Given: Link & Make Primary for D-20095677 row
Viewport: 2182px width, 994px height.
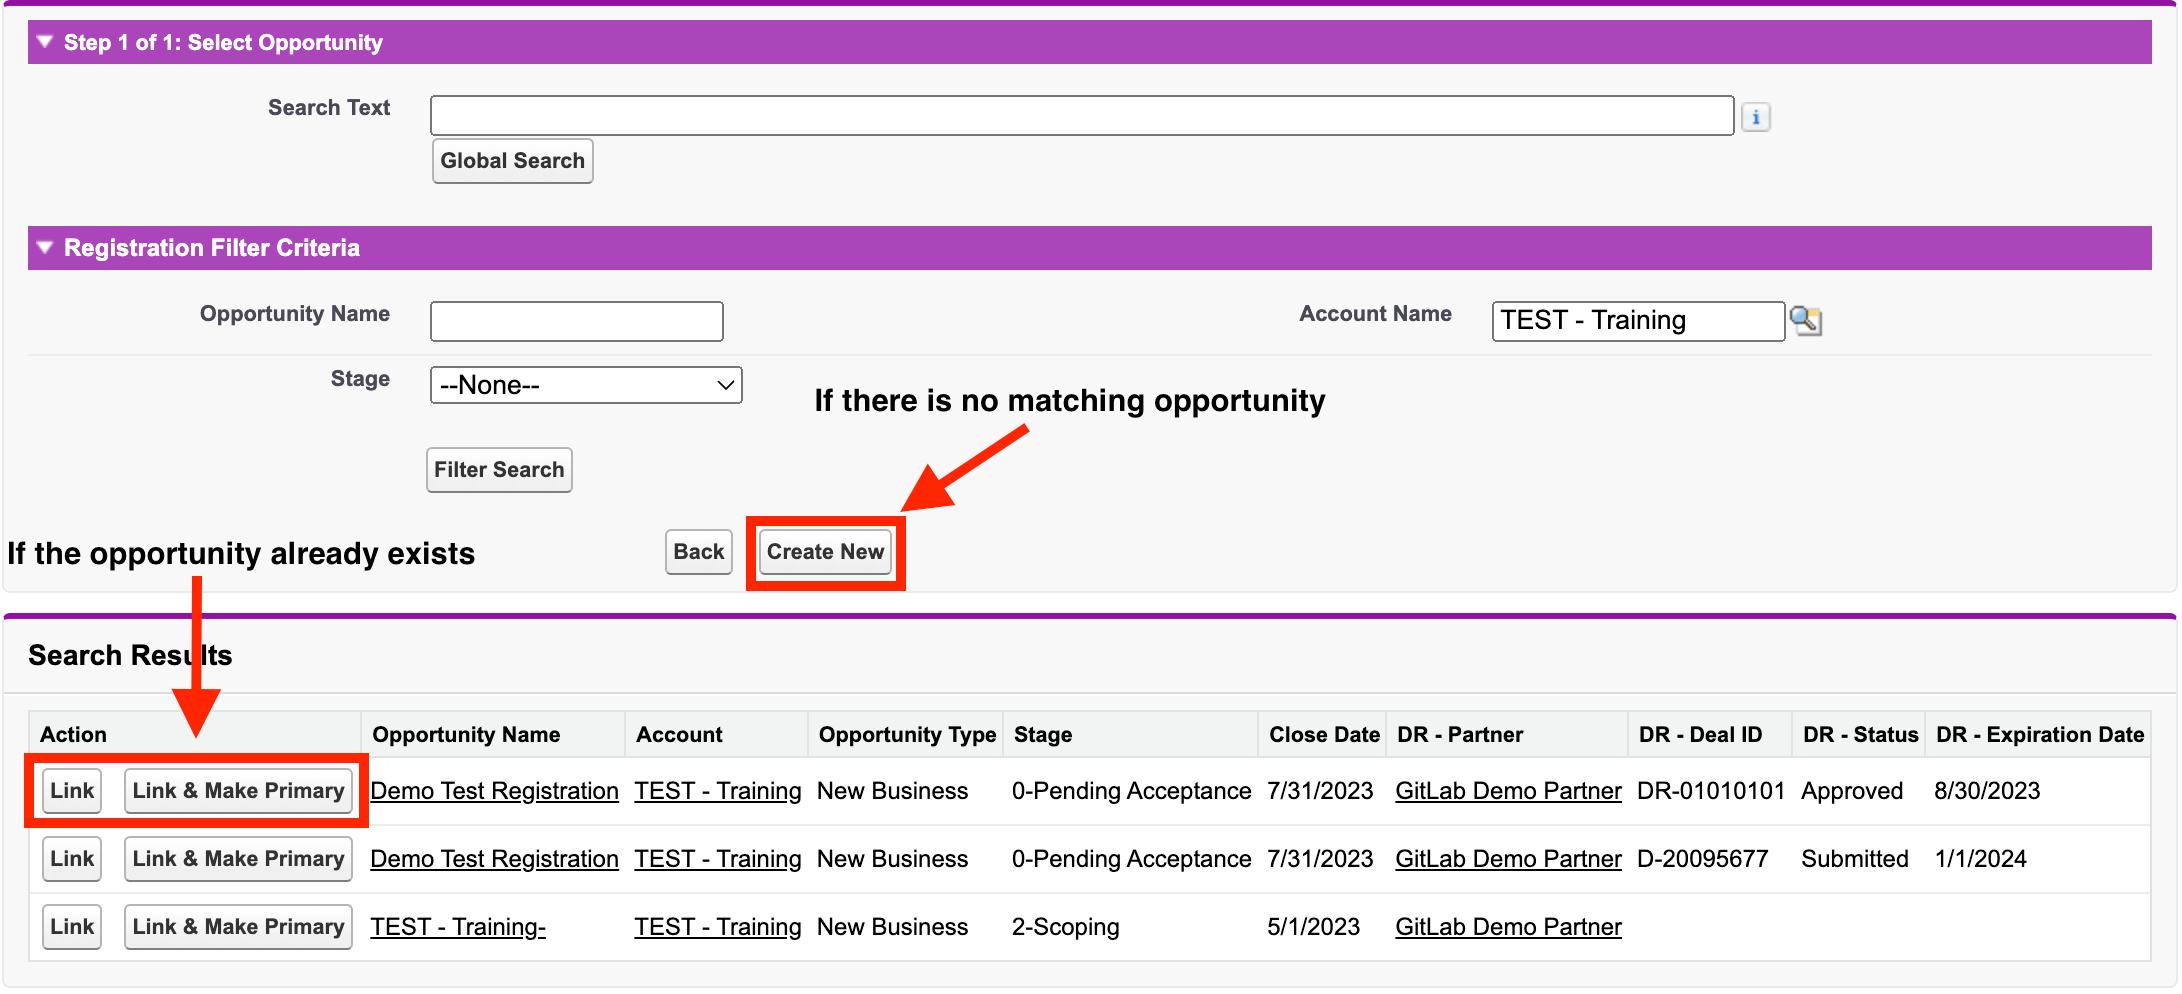Looking at the screenshot, I should click(238, 859).
